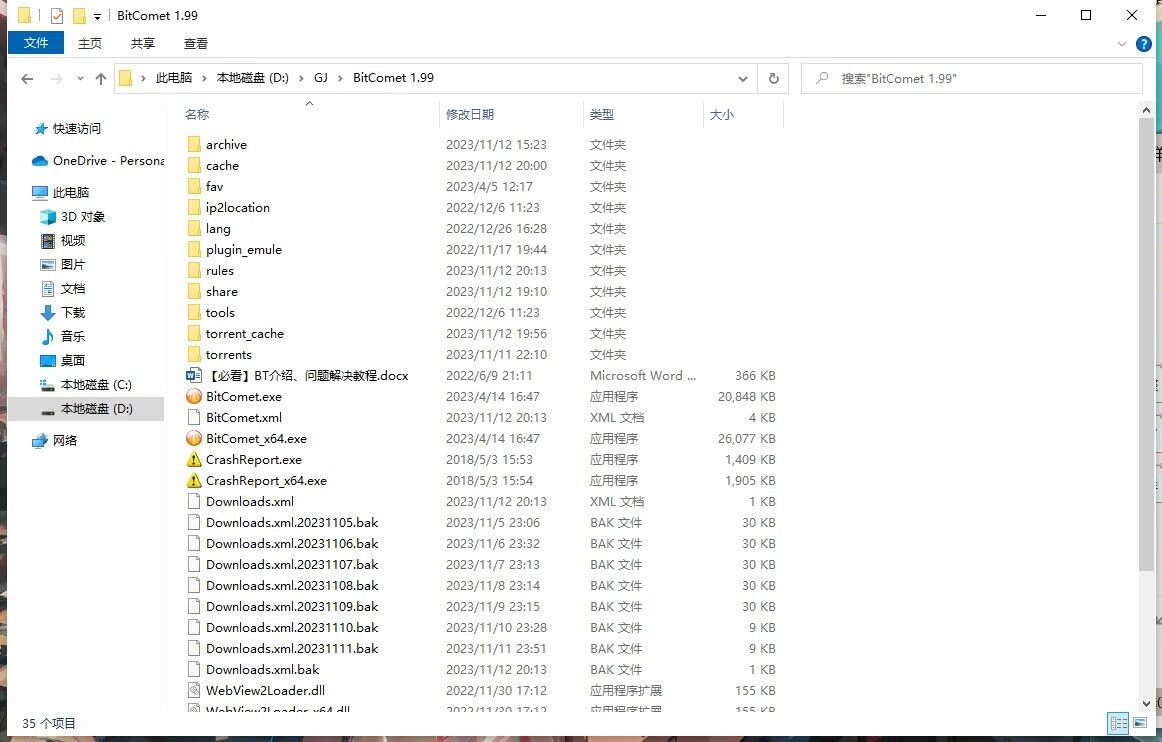Screen dimensions: 1162x742
Task: Open the 查看 (View) ribbon tab
Action: pos(196,44)
